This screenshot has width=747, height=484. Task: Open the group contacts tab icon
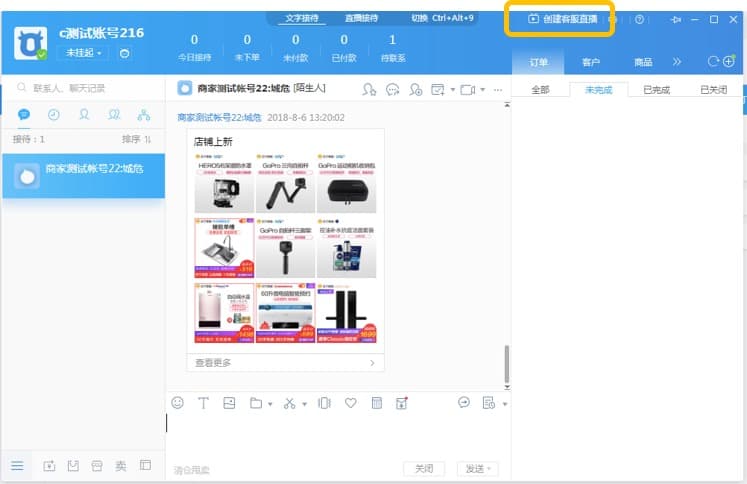[x=114, y=114]
